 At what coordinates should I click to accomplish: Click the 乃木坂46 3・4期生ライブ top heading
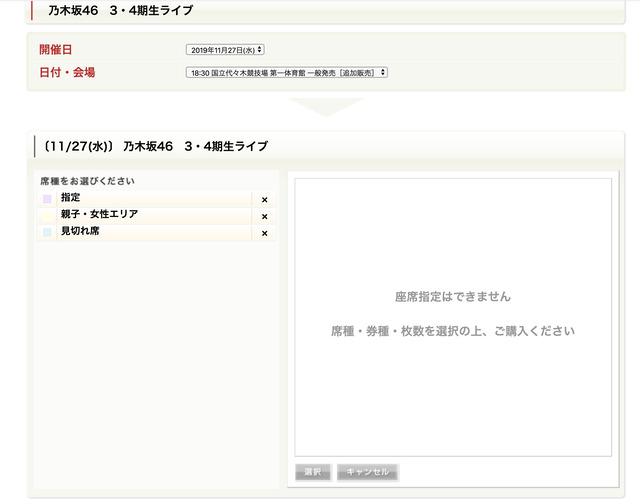(x=120, y=10)
